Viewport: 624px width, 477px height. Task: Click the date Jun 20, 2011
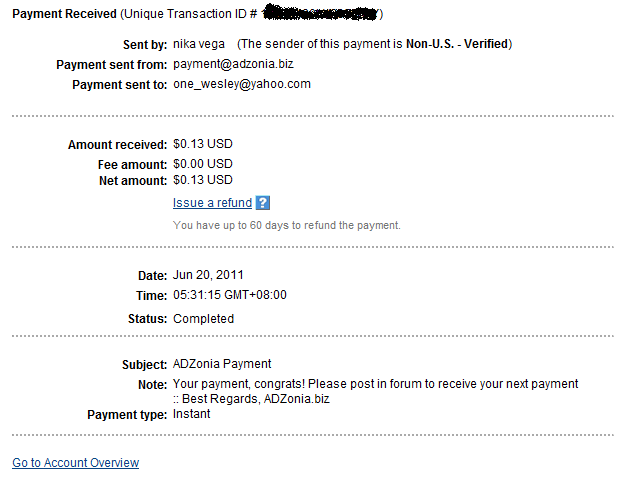pyautogui.click(x=208, y=275)
